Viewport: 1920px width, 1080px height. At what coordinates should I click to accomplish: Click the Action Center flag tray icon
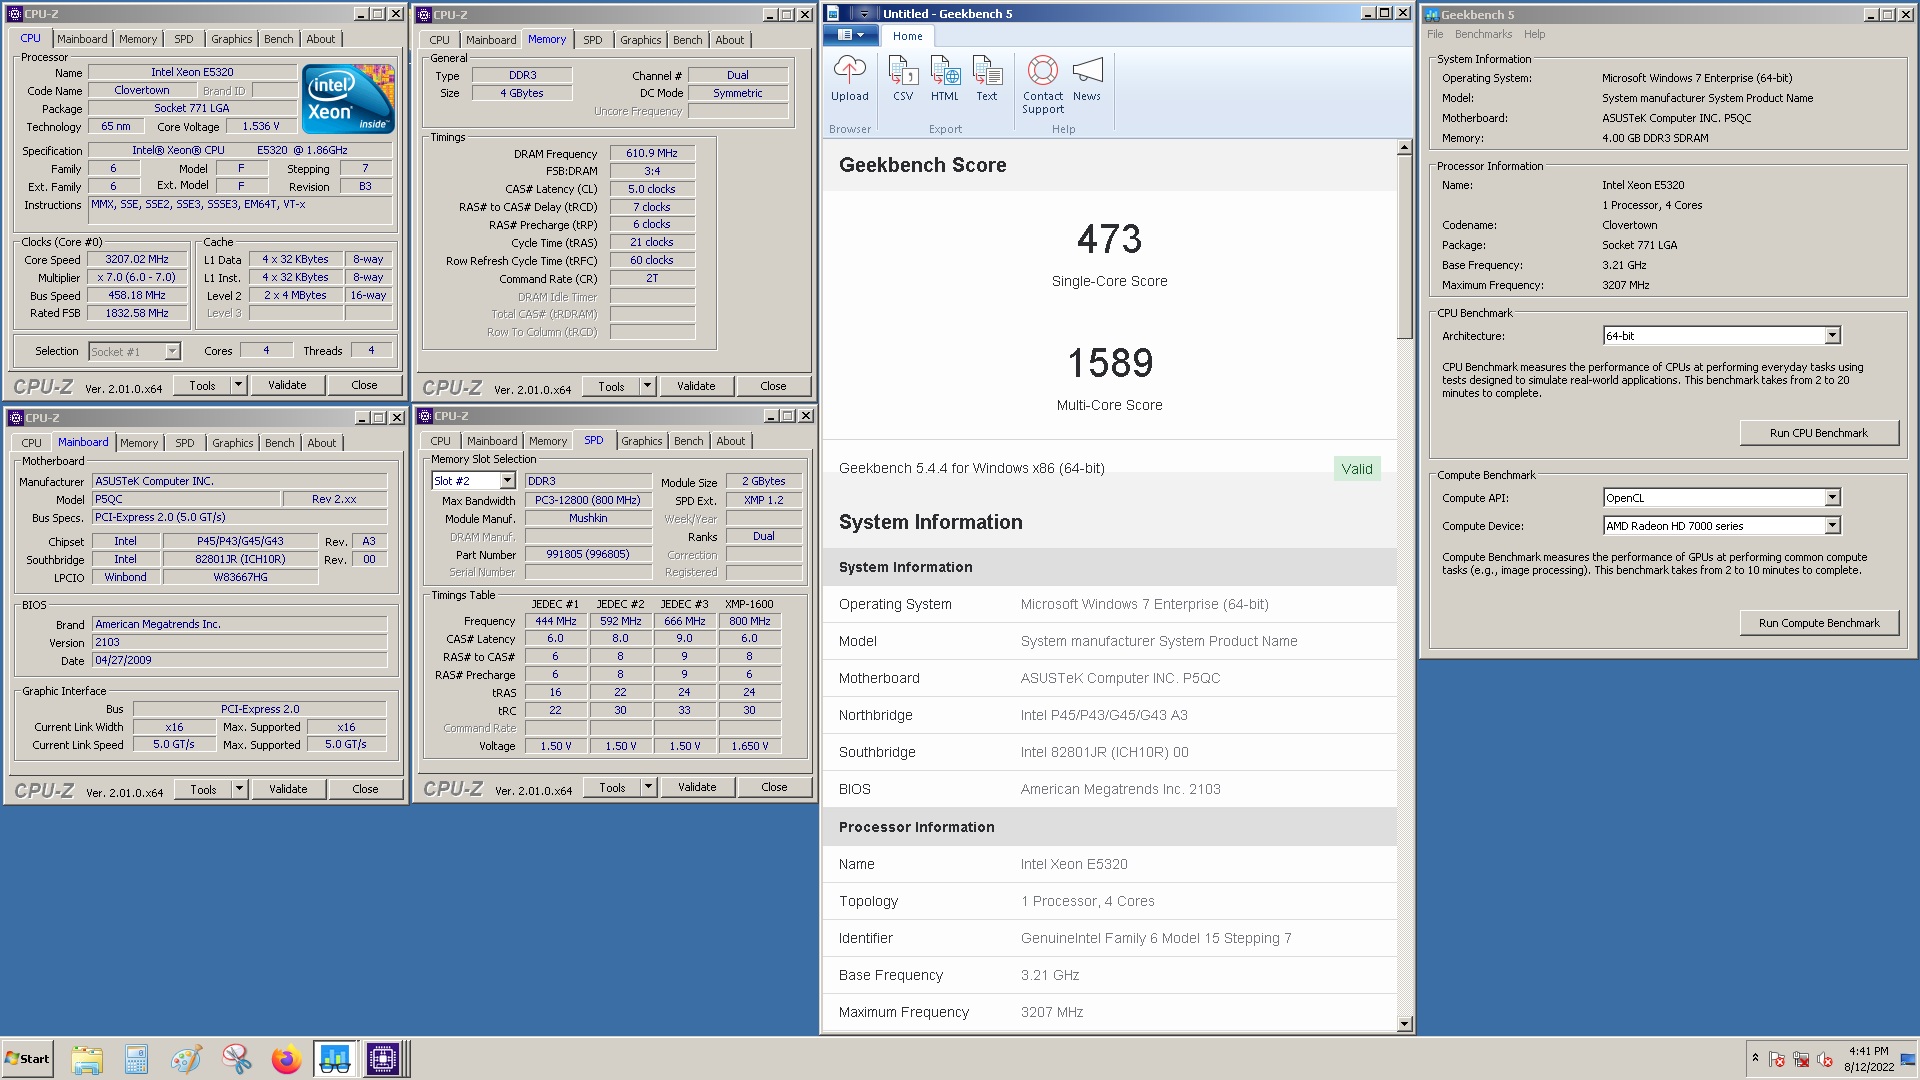[1777, 1059]
